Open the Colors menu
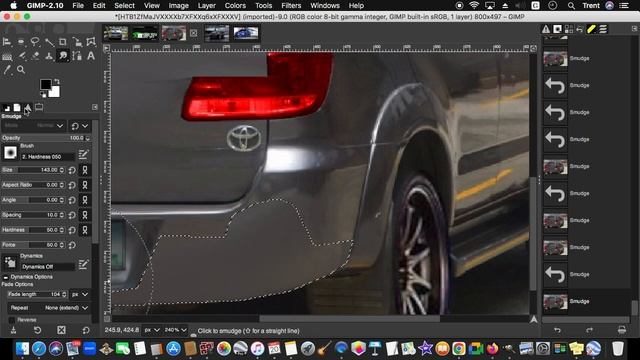The height and width of the screenshot is (360, 640). click(235, 6)
